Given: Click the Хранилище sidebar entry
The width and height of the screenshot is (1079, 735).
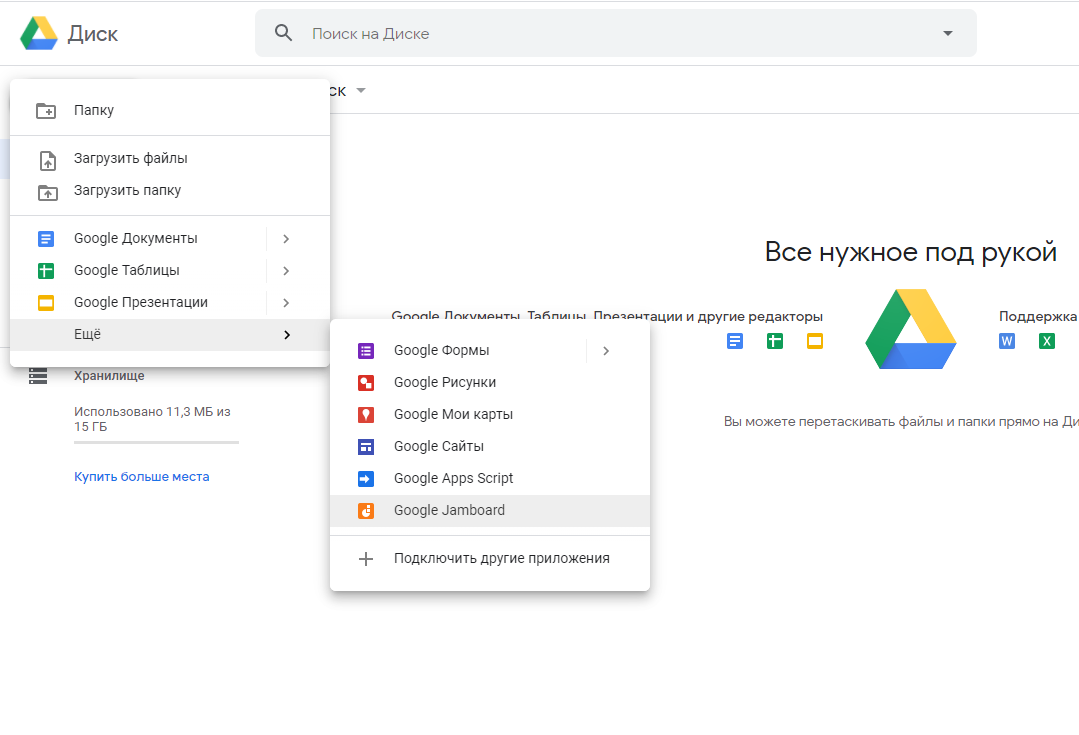Looking at the screenshot, I should 109,376.
